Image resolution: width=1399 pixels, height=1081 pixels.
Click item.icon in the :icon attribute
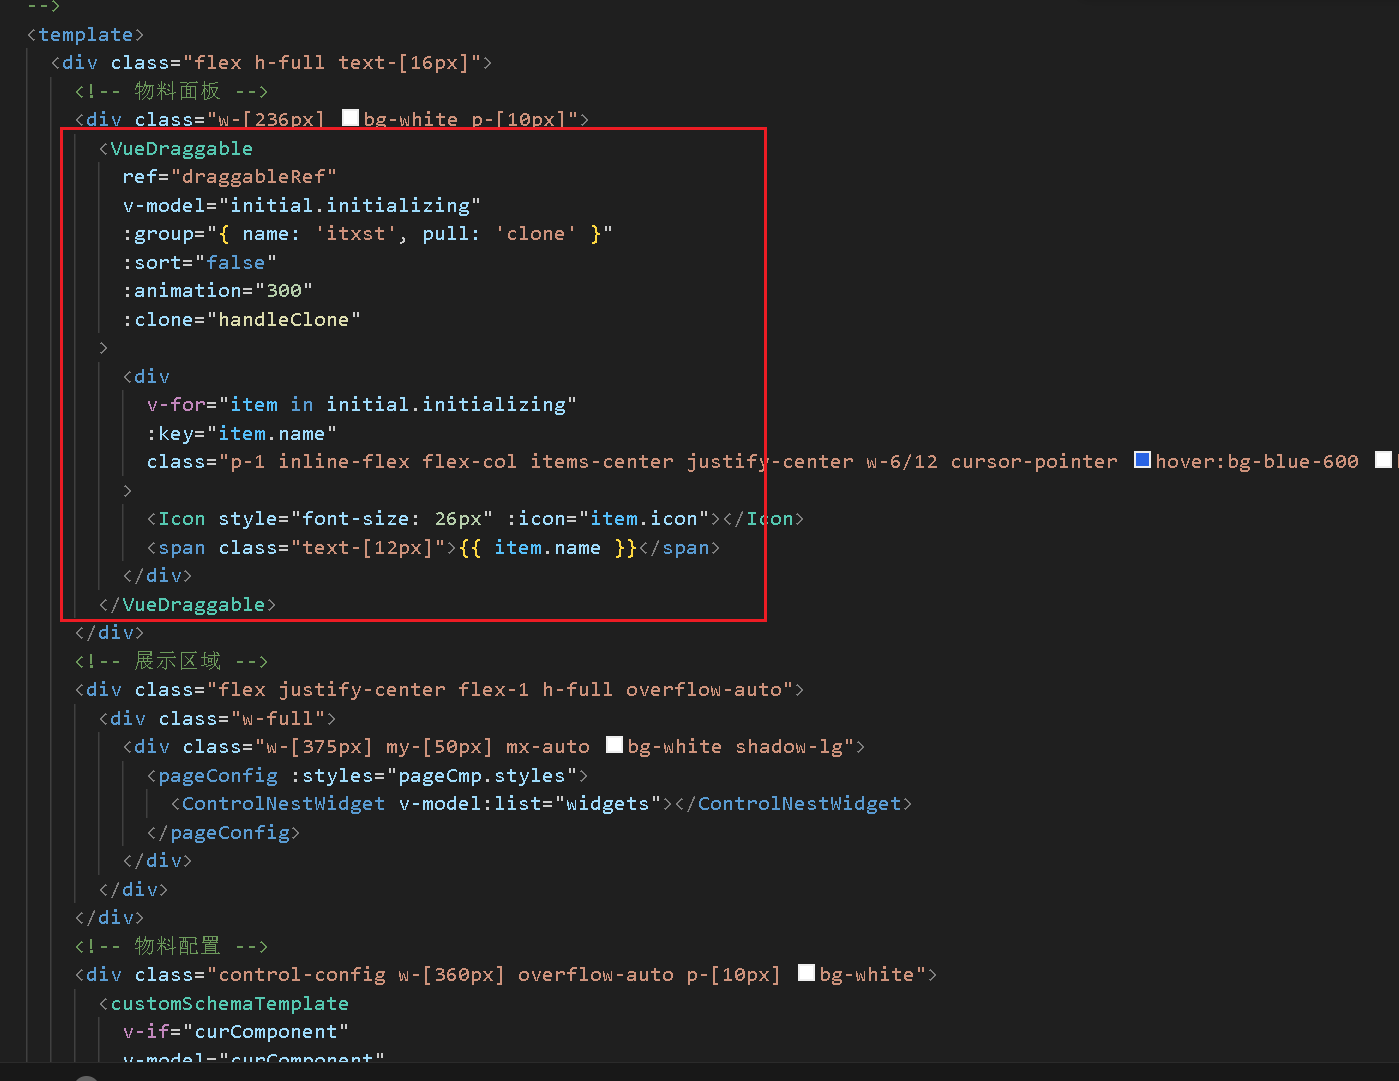click(643, 519)
